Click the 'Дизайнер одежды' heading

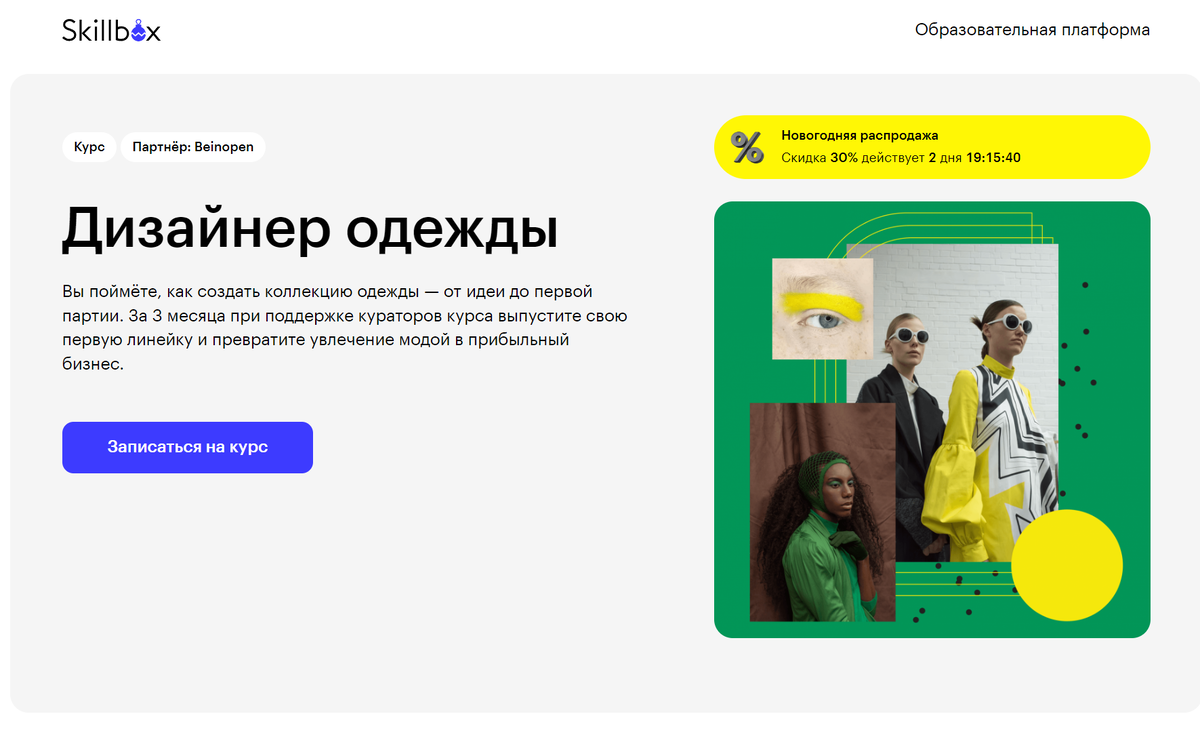310,229
